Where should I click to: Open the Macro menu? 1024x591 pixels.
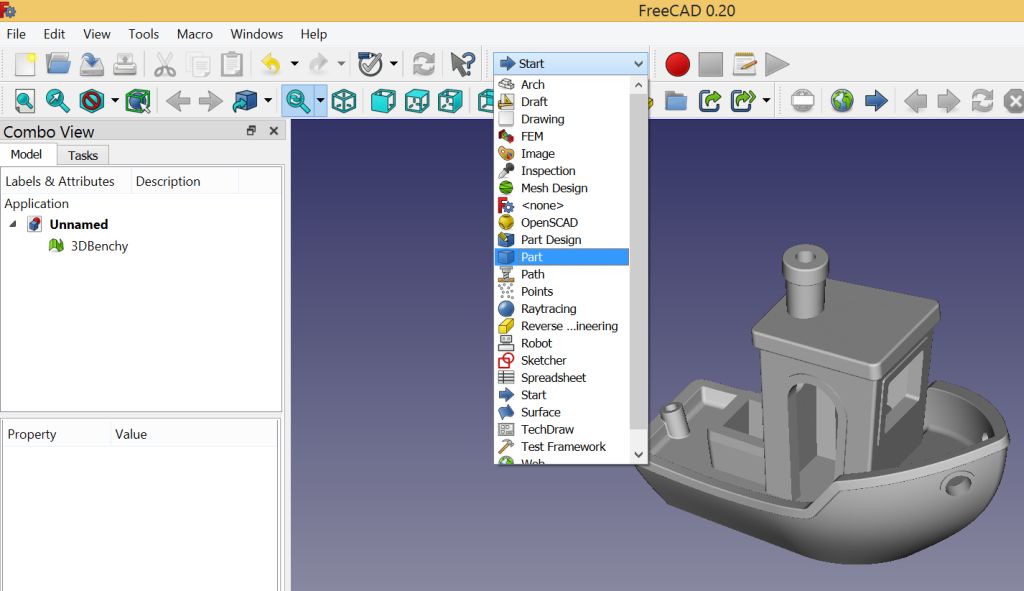195,34
